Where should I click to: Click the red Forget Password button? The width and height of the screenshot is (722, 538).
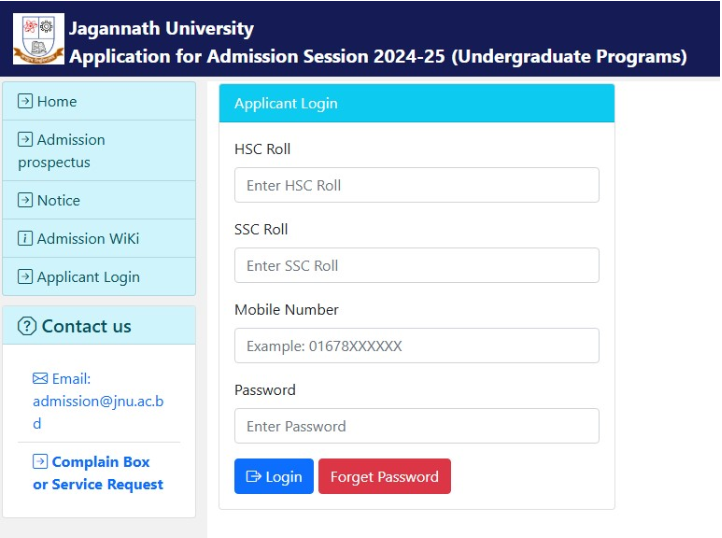384,476
